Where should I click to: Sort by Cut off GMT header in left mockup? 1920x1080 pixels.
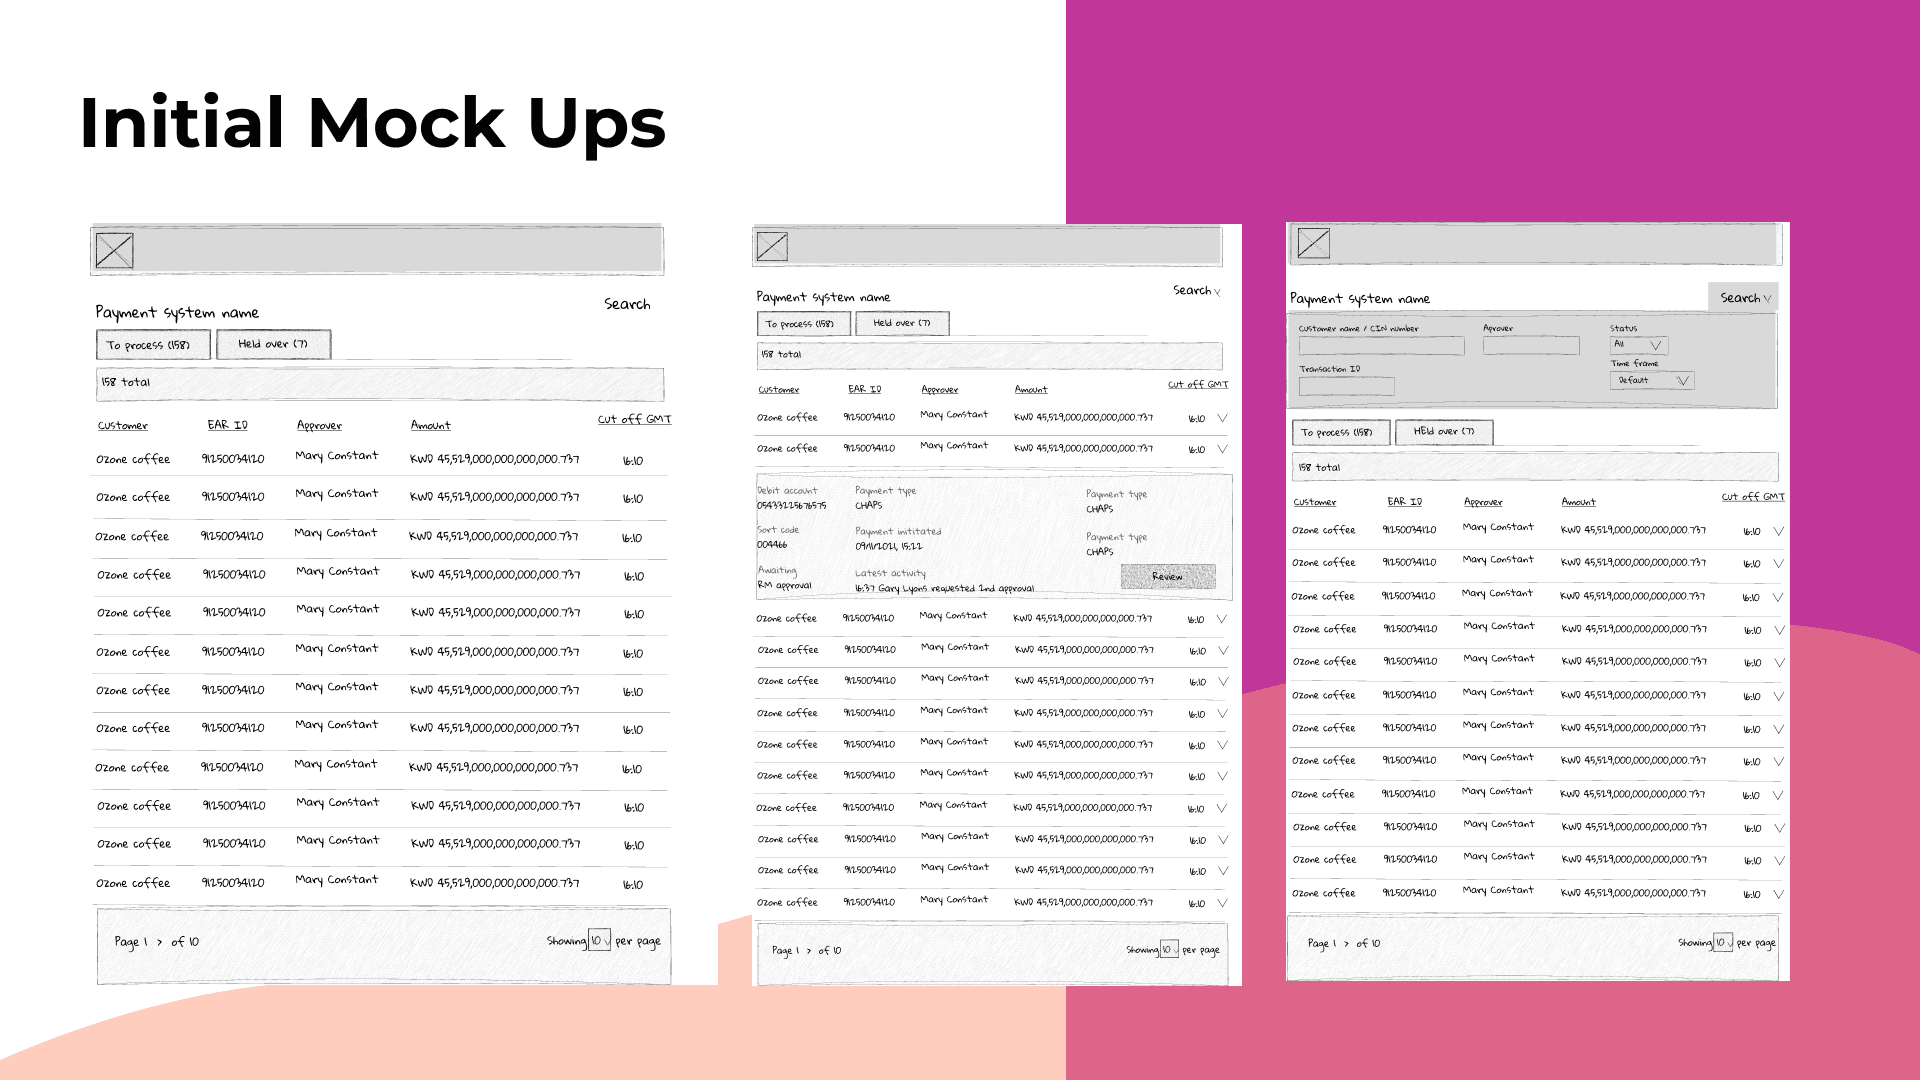tap(634, 419)
